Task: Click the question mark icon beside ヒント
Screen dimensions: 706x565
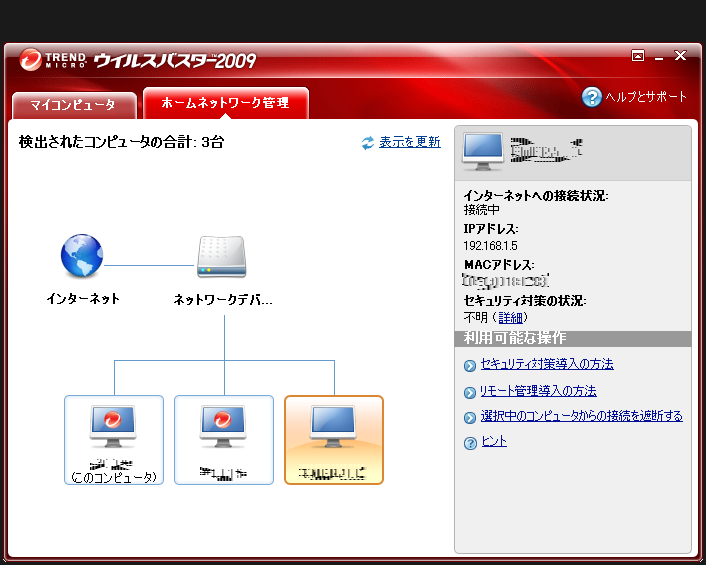Action: 470,443
